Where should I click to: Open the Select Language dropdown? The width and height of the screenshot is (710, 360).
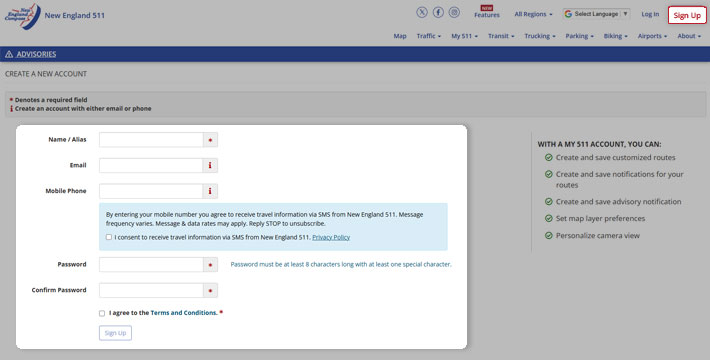coord(596,14)
